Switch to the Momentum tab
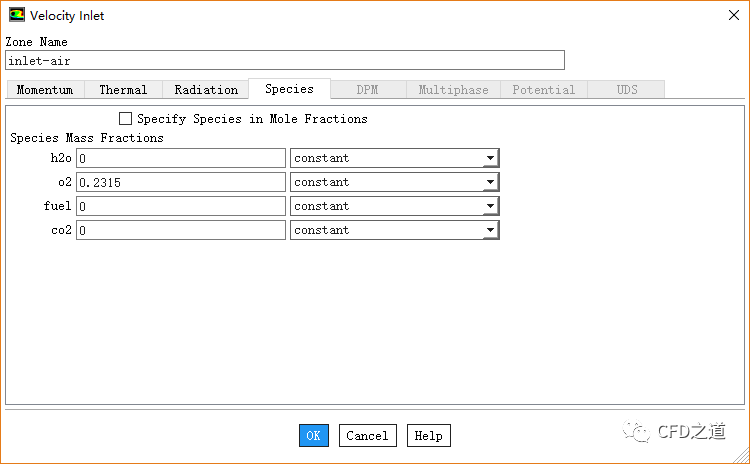The width and height of the screenshot is (750, 464). 45,89
